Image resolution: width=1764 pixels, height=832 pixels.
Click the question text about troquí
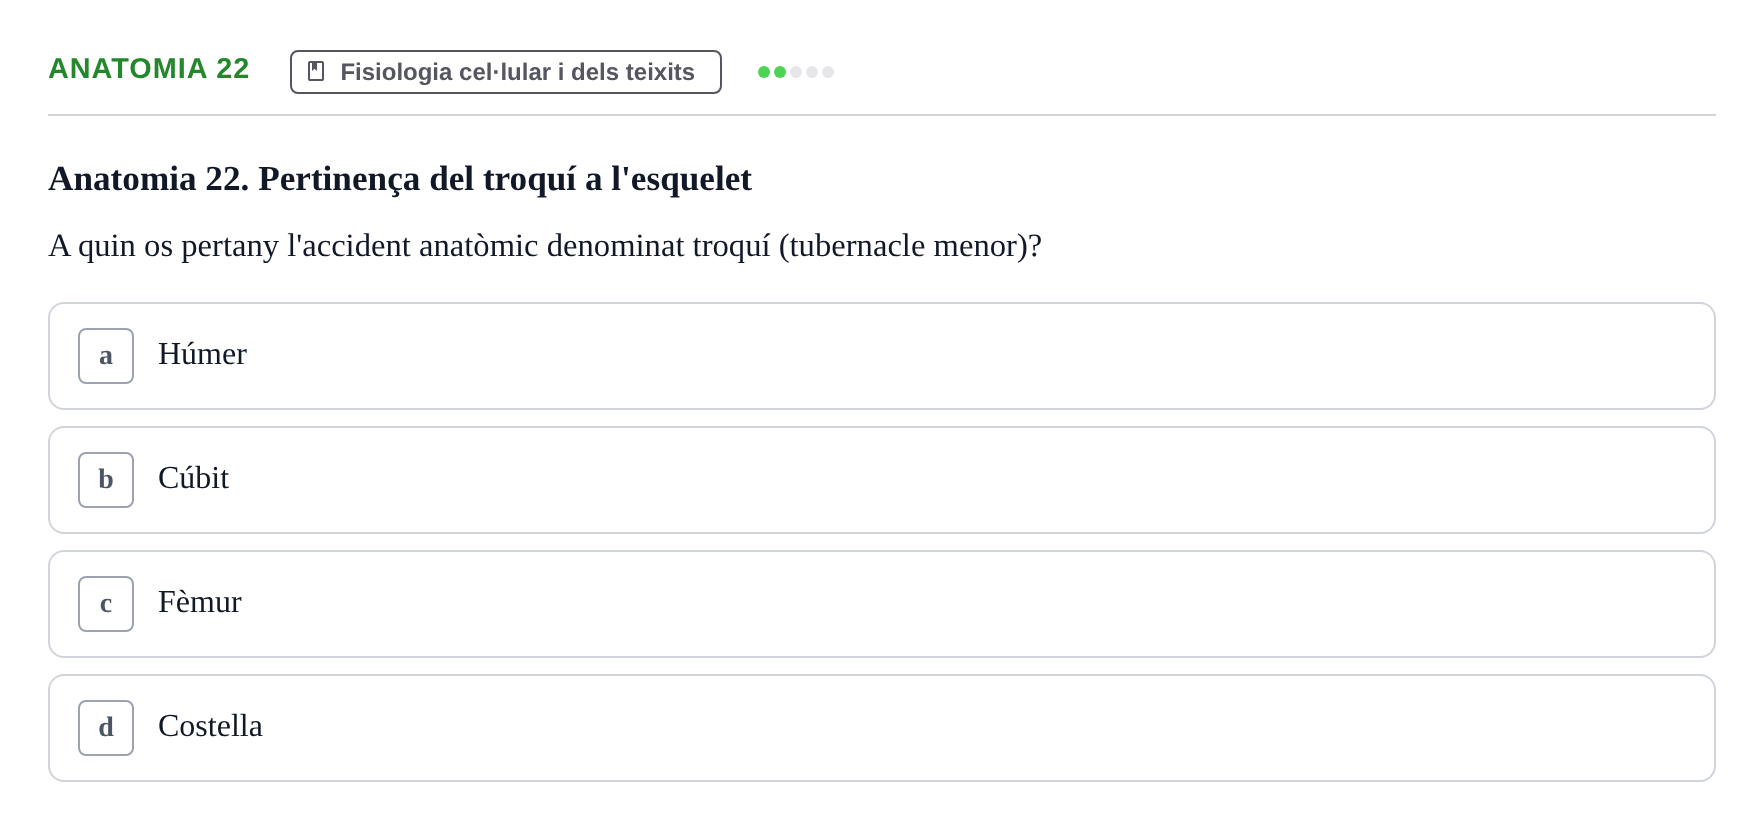545,246
